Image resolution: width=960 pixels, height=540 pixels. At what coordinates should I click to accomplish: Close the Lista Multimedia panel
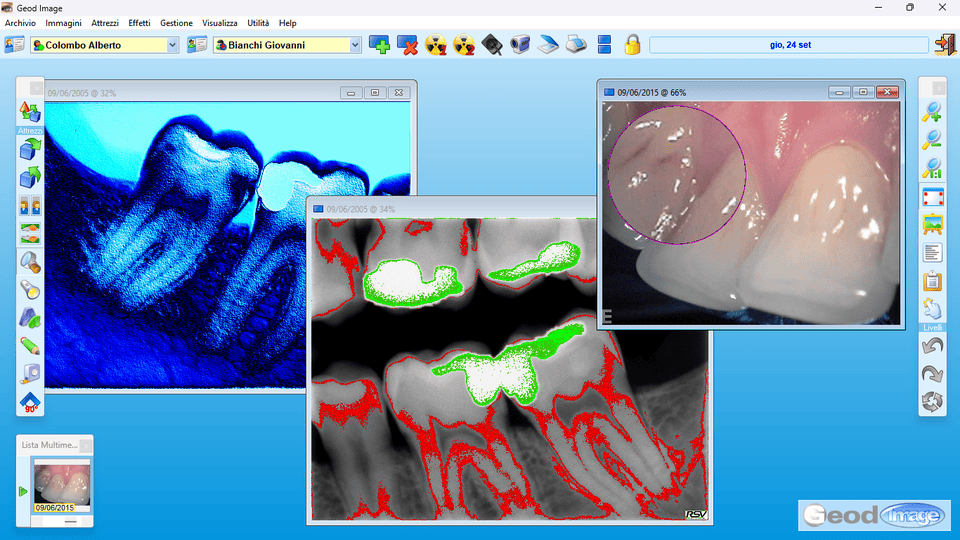86,445
